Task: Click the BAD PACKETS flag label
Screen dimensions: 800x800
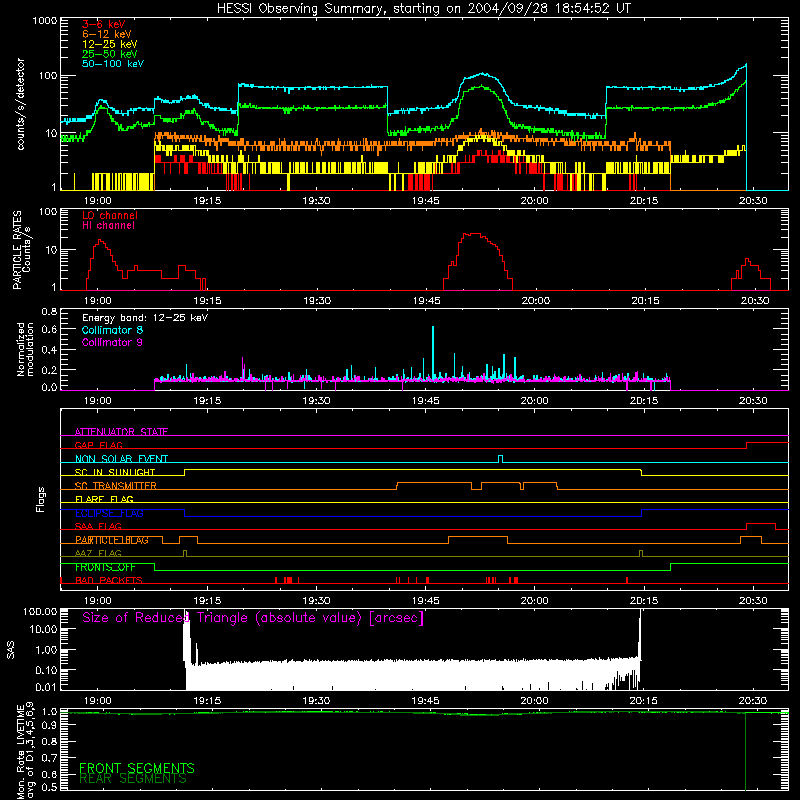Action: [109, 580]
